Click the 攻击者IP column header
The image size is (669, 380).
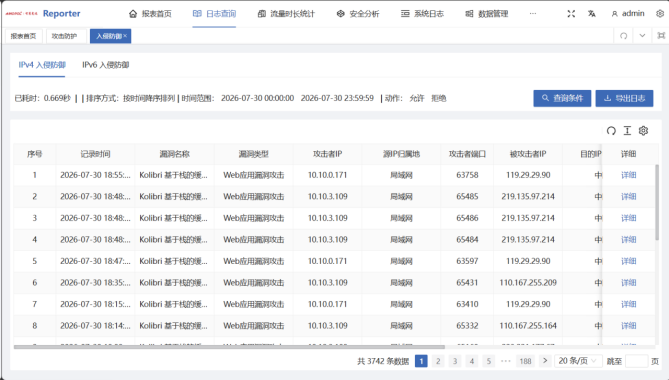coord(328,154)
